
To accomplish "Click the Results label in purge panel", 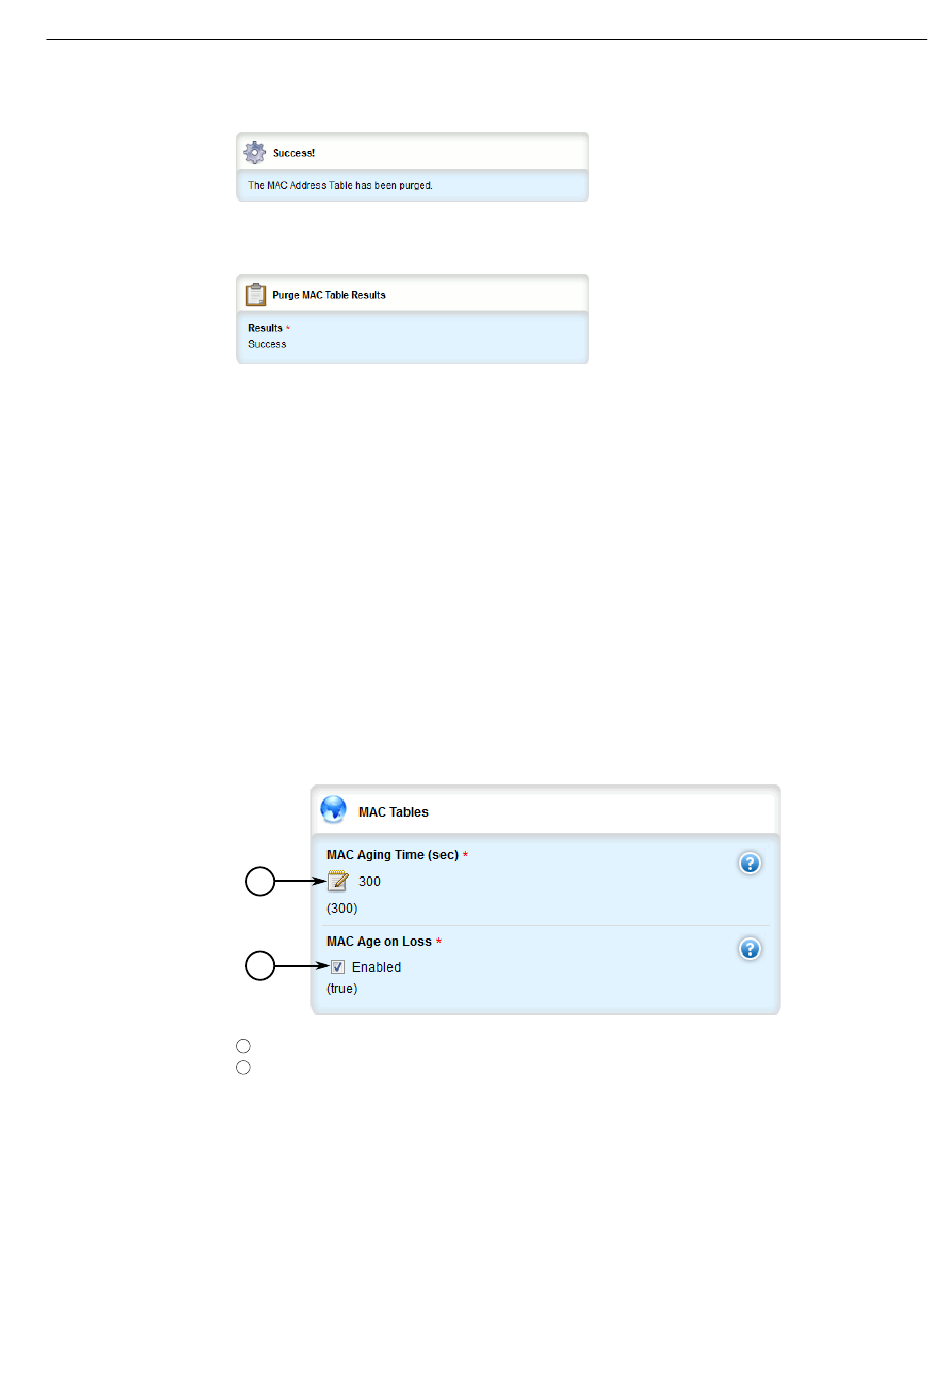I will [265, 328].
